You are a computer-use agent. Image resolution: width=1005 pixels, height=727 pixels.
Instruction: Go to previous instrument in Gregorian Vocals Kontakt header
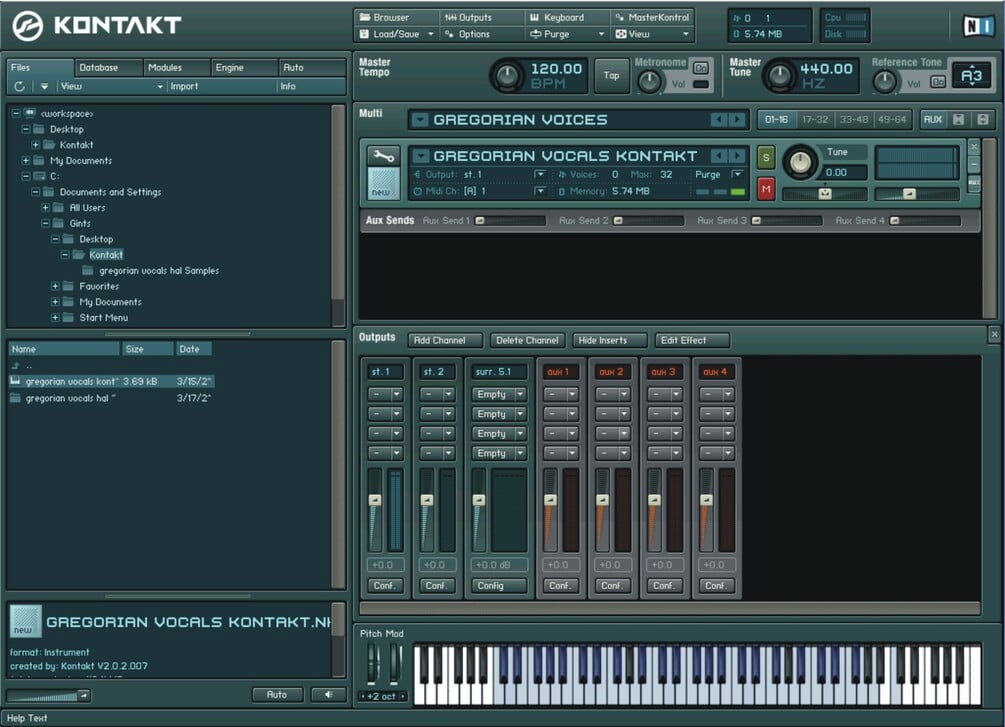(719, 156)
